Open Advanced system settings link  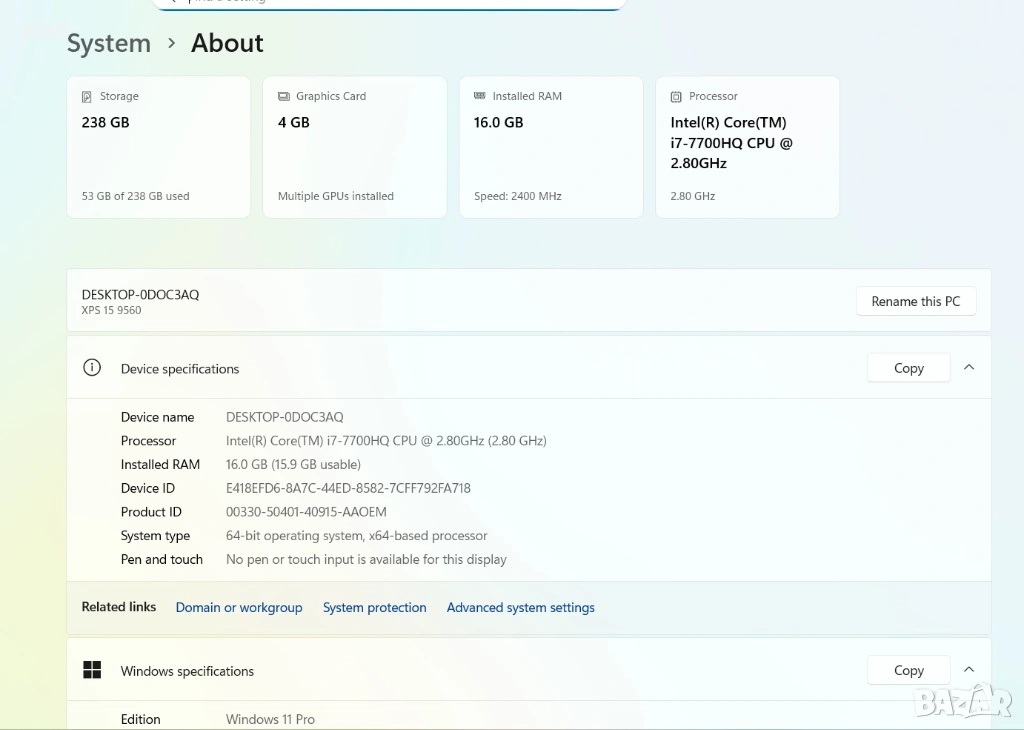520,607
